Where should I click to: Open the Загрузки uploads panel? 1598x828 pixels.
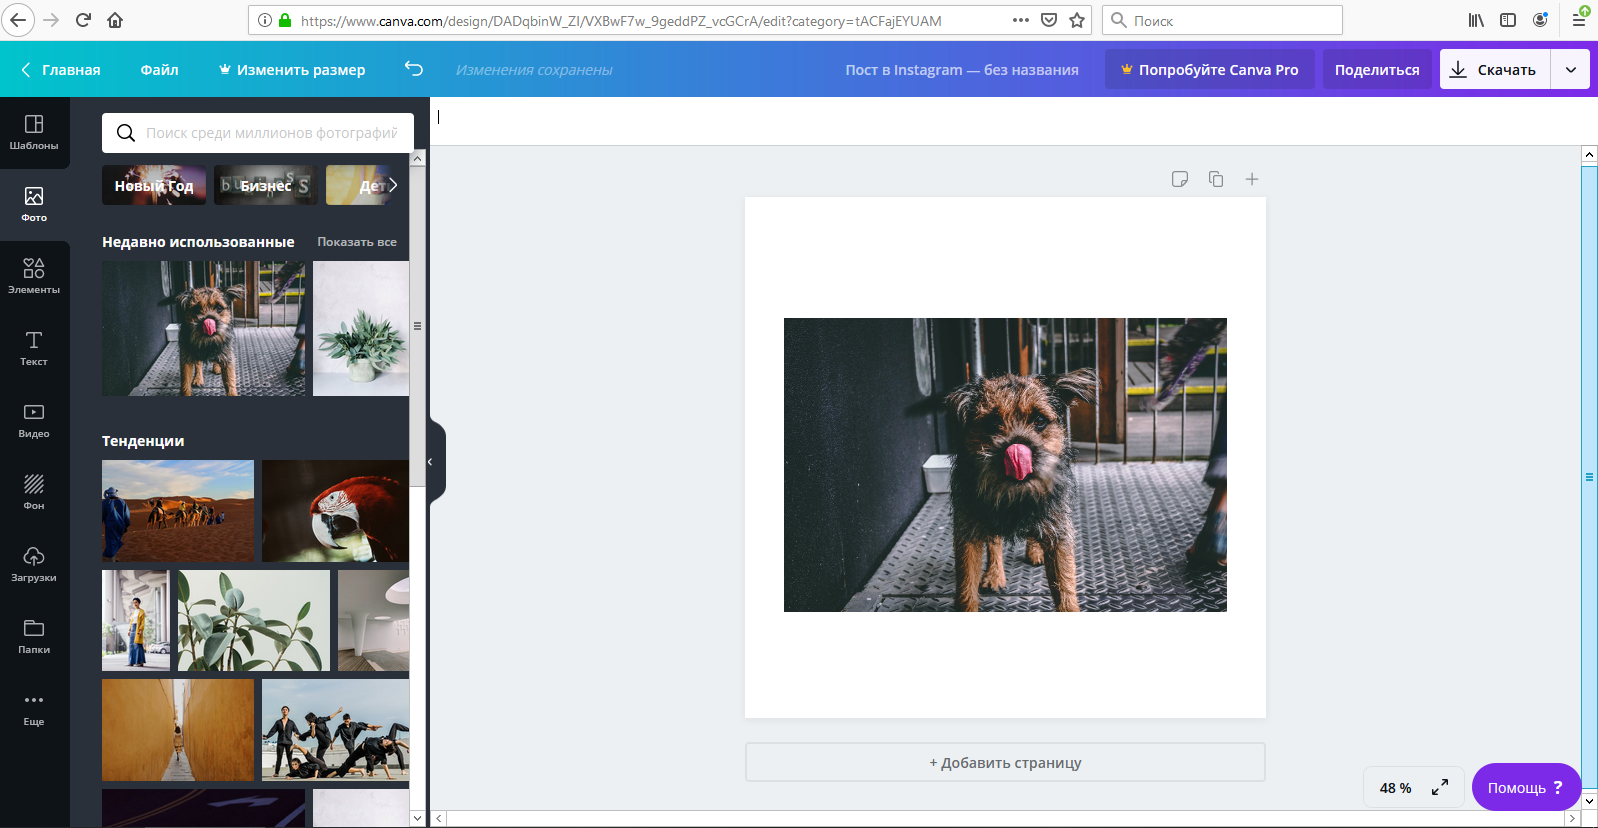pos(34,564)
